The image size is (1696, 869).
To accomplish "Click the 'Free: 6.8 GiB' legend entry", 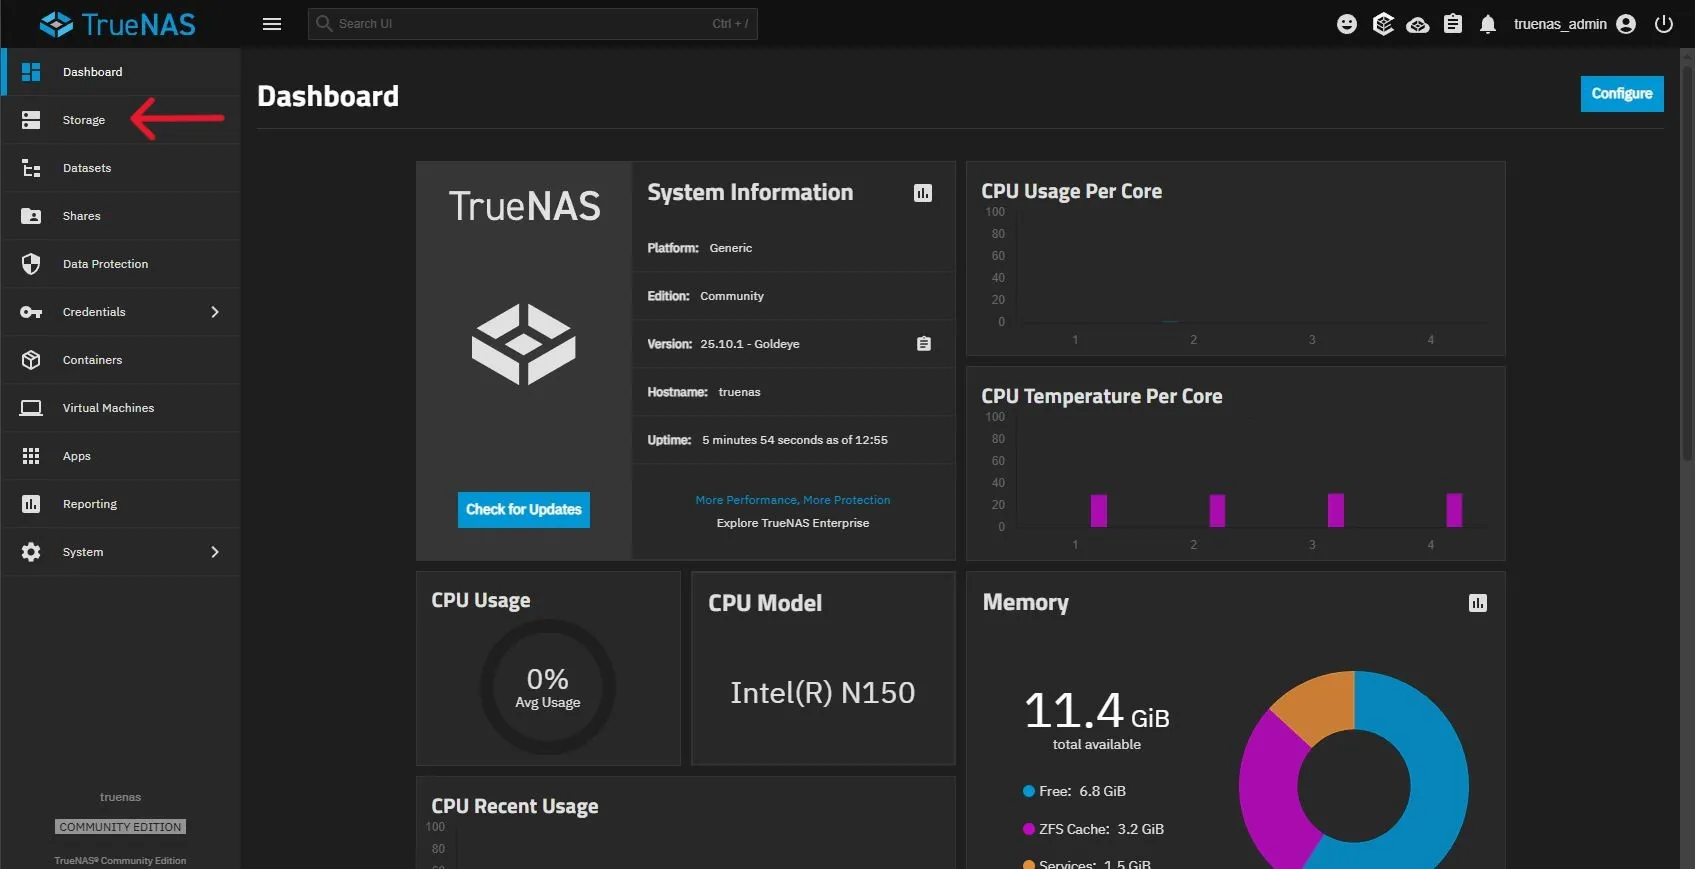I will (x=1075, y=791).
